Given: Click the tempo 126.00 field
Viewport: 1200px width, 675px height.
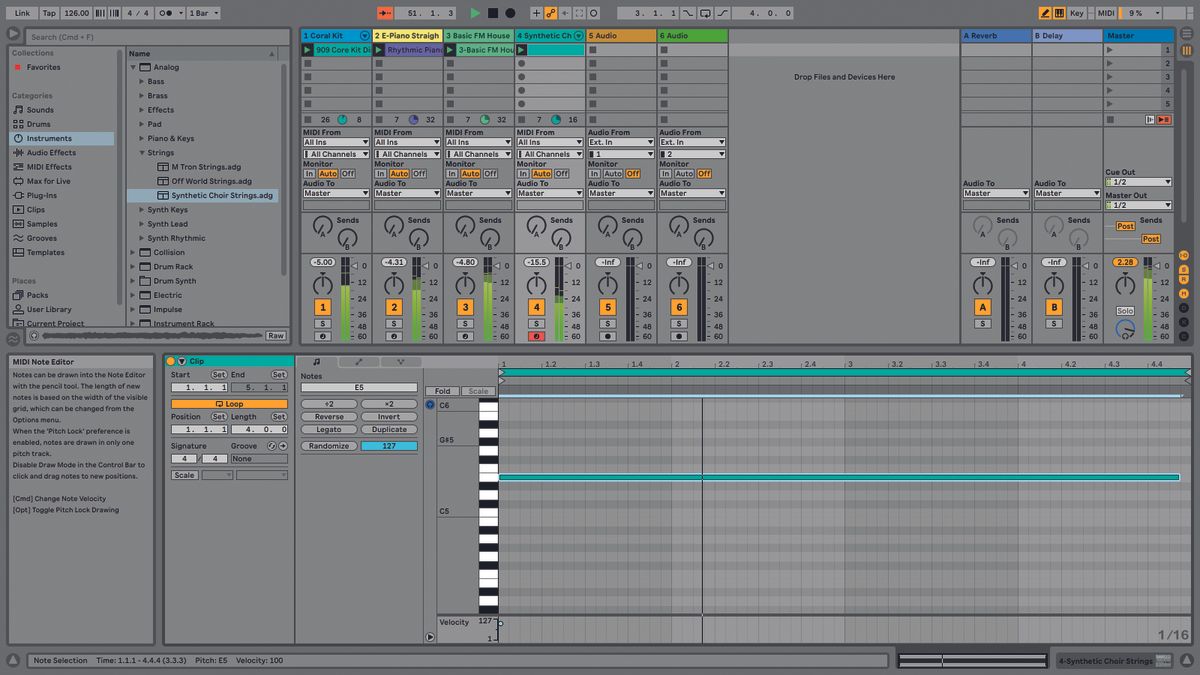Looking at the screenshot, I should [x=75, y=13].
